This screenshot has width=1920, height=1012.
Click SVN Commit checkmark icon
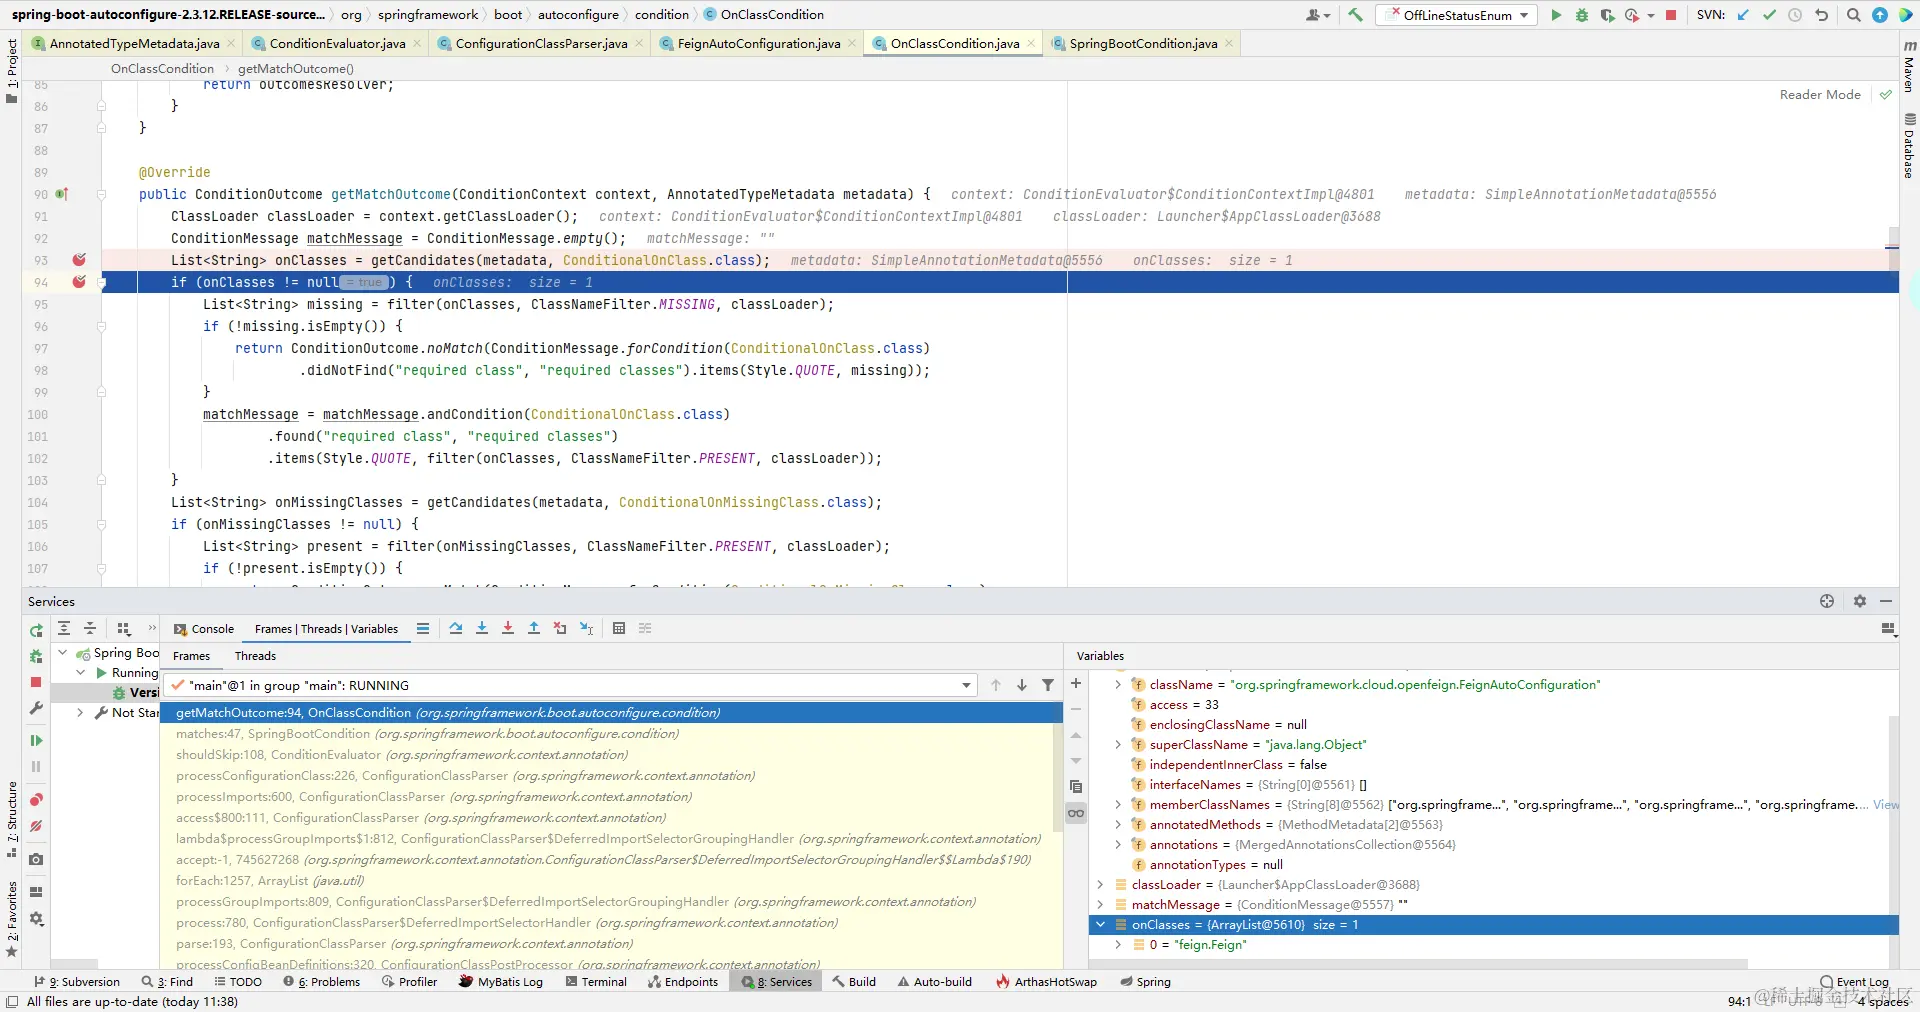tap(1769, 15)
